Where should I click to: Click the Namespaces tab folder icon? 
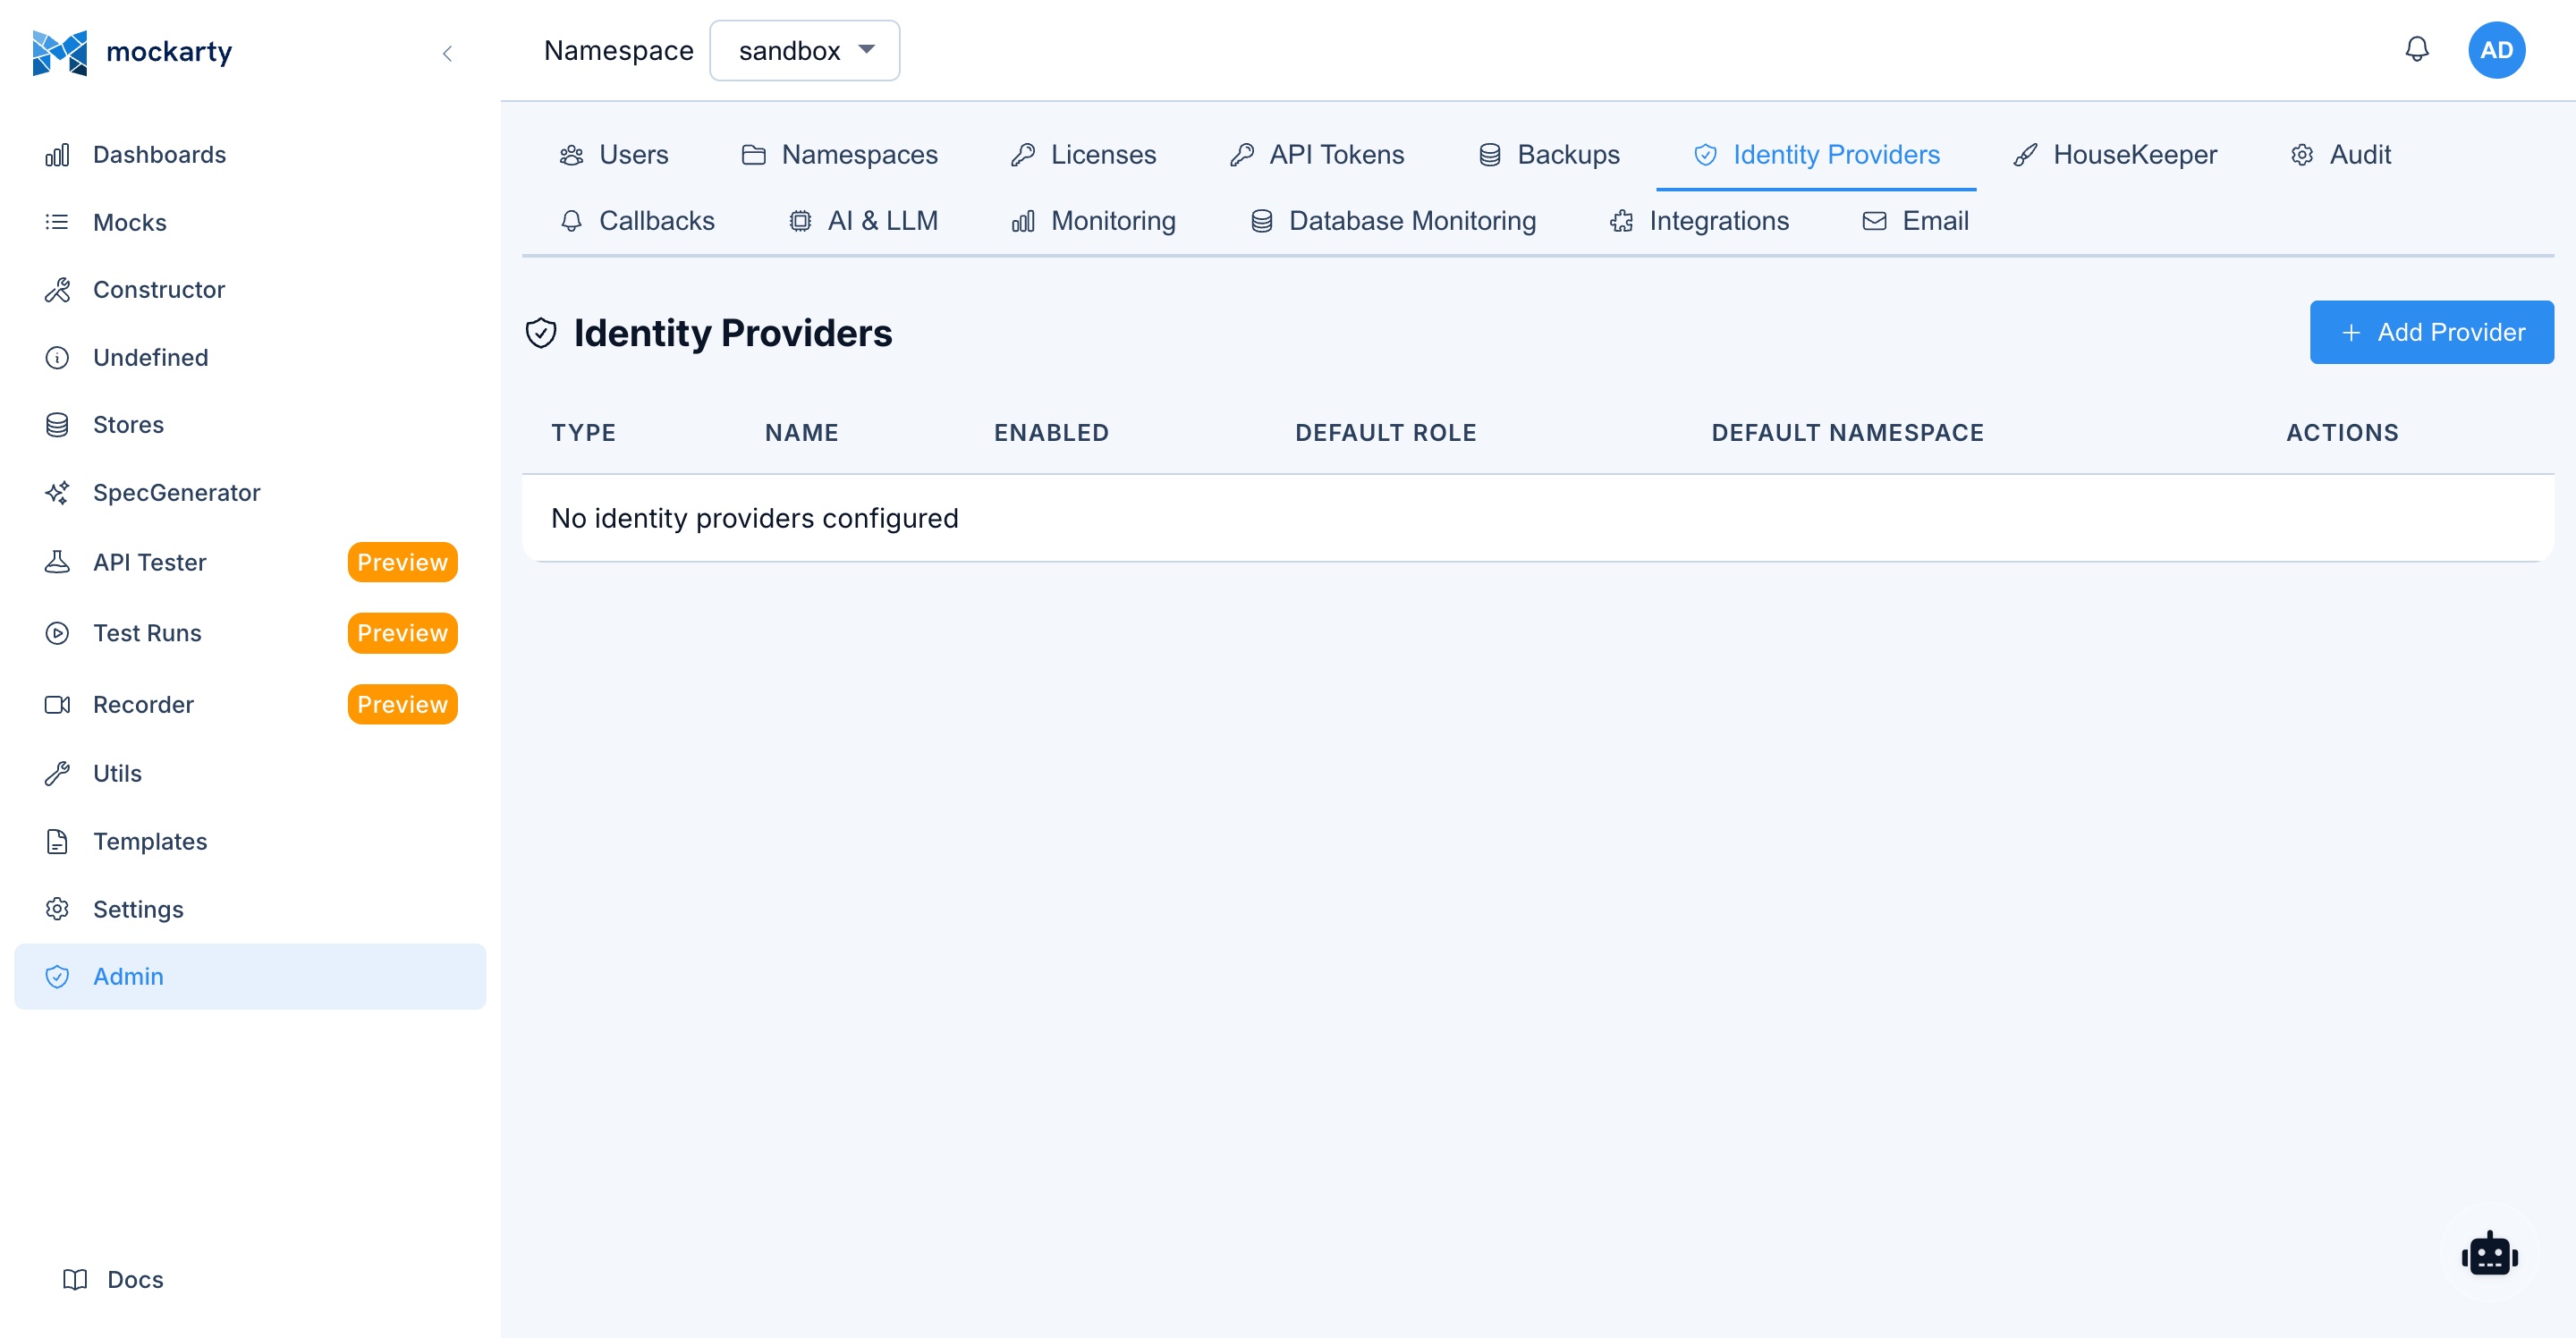coord(753,155)
